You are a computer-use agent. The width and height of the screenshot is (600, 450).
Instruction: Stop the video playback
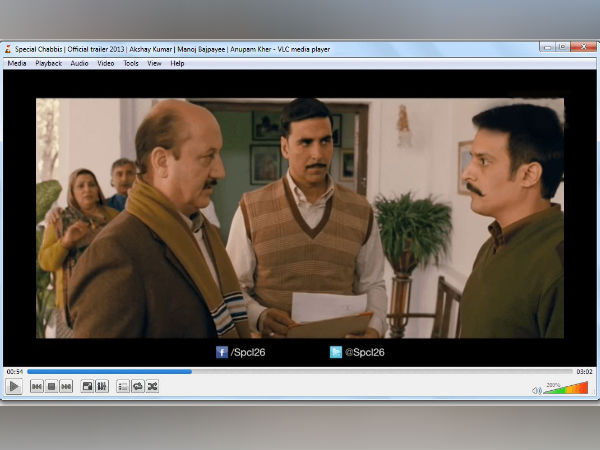click(51, 386)
